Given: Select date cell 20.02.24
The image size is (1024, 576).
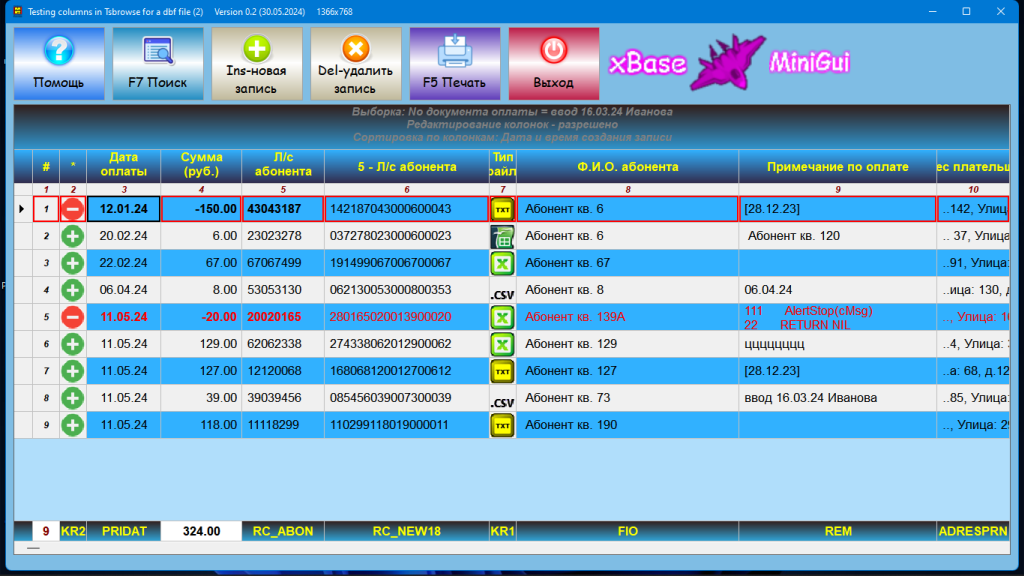Looking at the screenshot, I should tap(123, 236).
